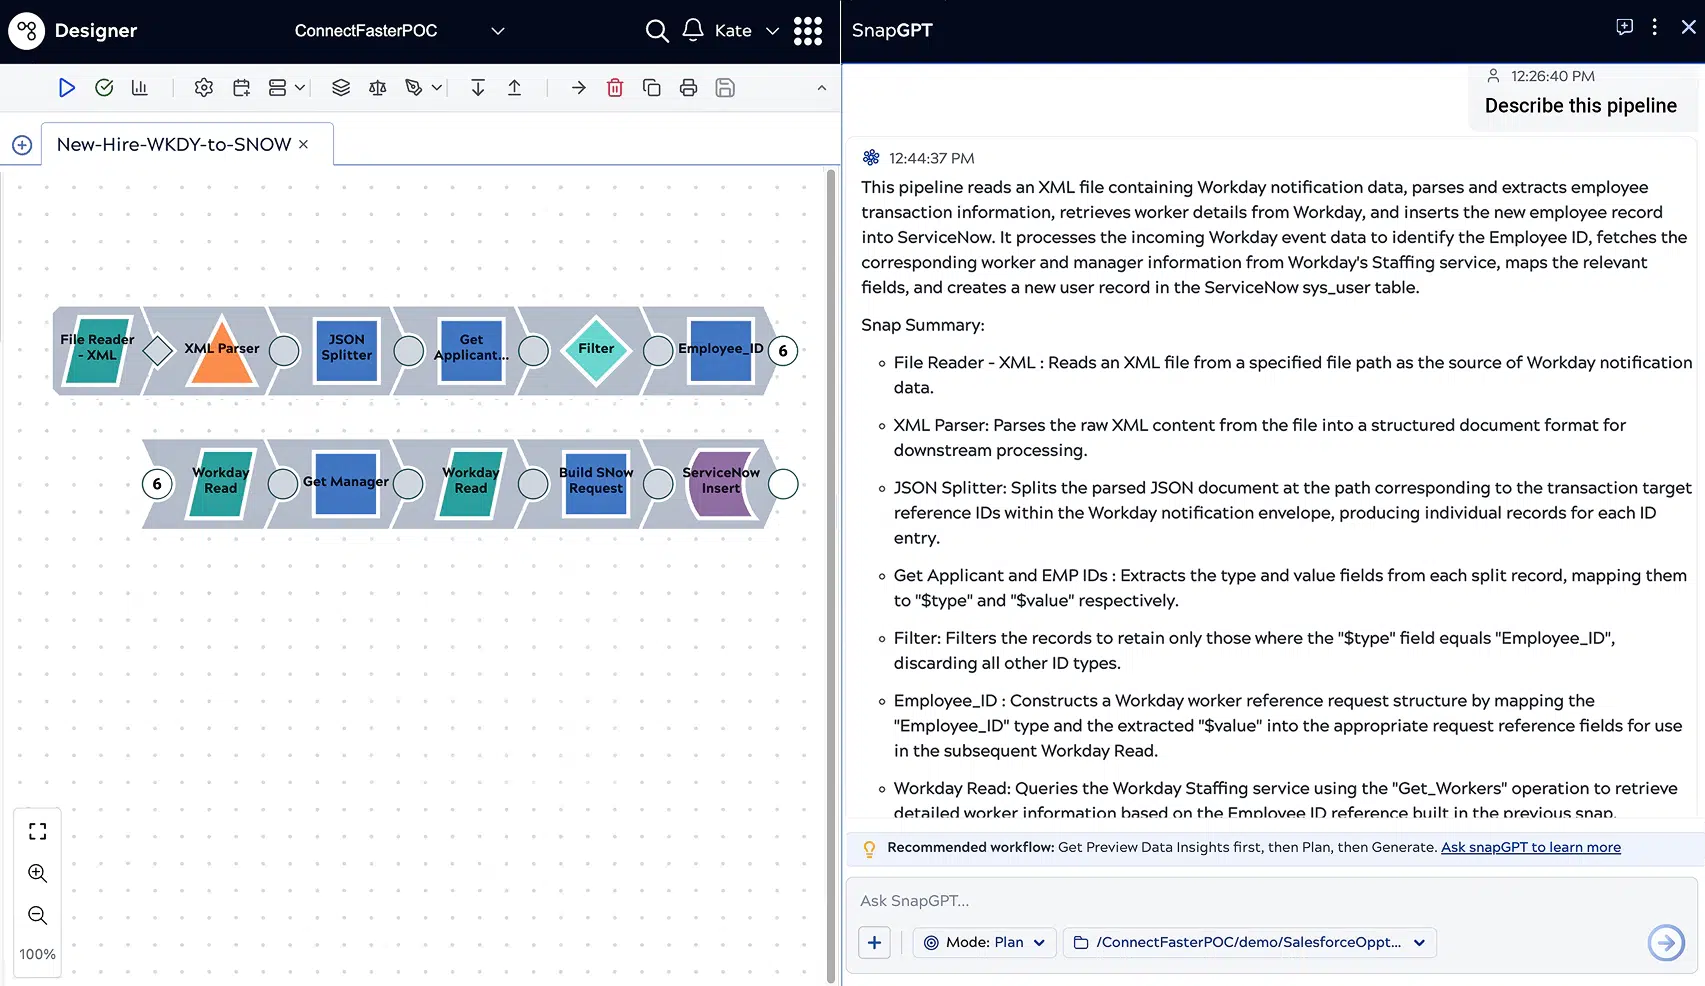Select the Get Manager snap
1705x986 pixels.
(346, 483)
